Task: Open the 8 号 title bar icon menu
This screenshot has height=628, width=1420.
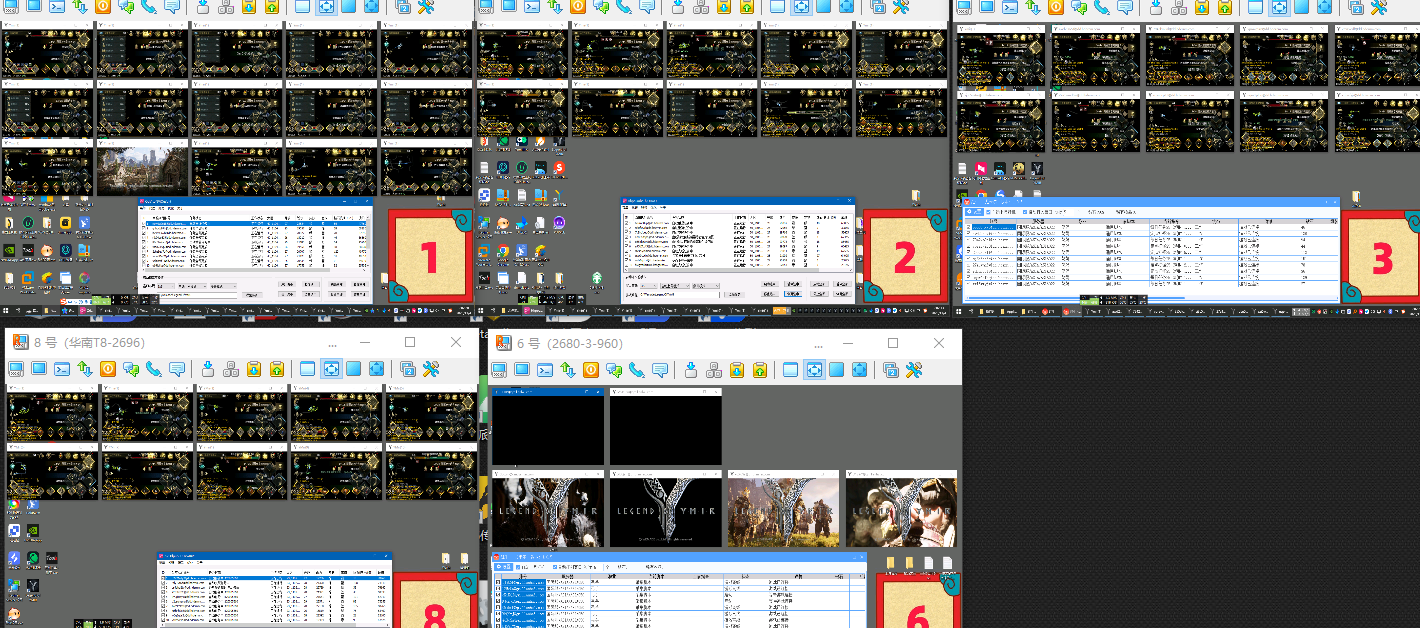Action: pos(20,342)
